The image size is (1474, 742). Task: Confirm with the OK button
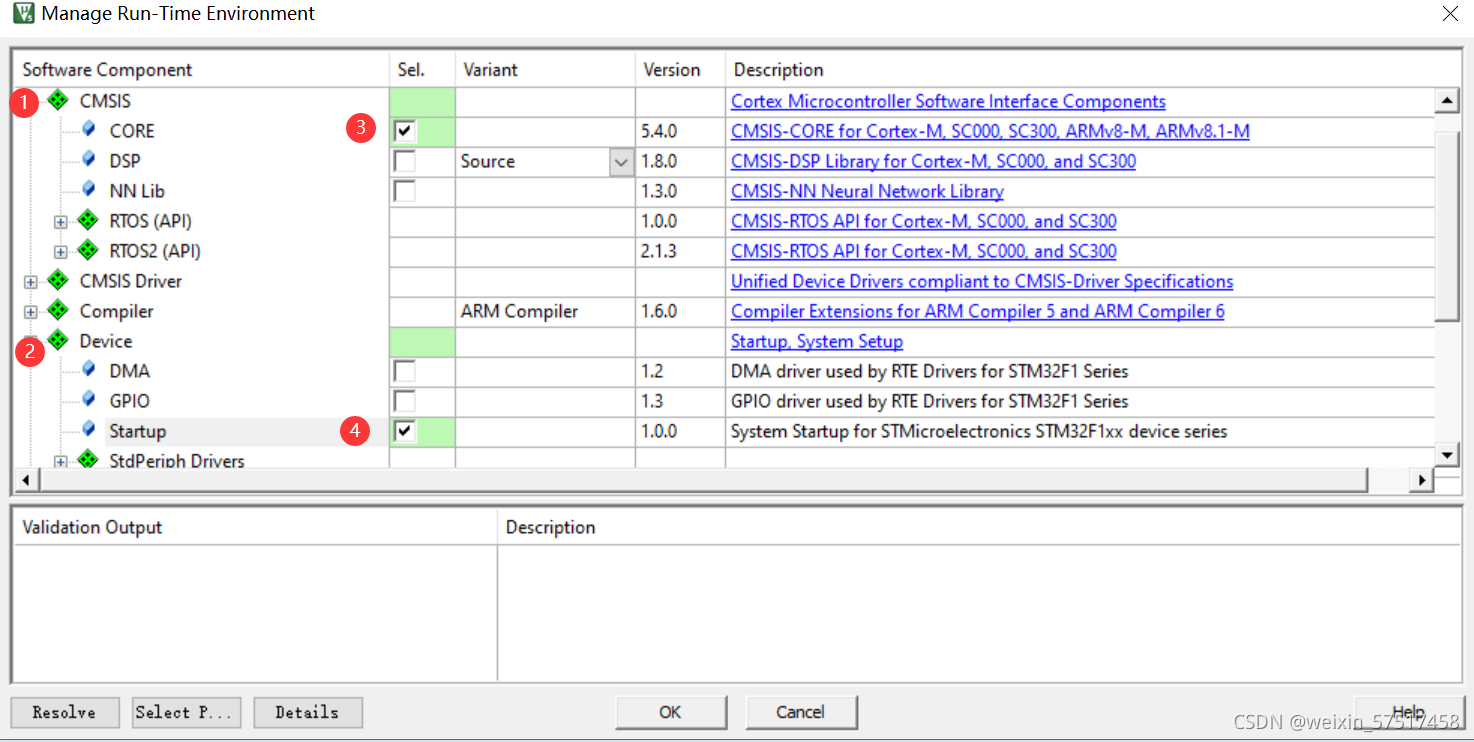coord(671,712)
